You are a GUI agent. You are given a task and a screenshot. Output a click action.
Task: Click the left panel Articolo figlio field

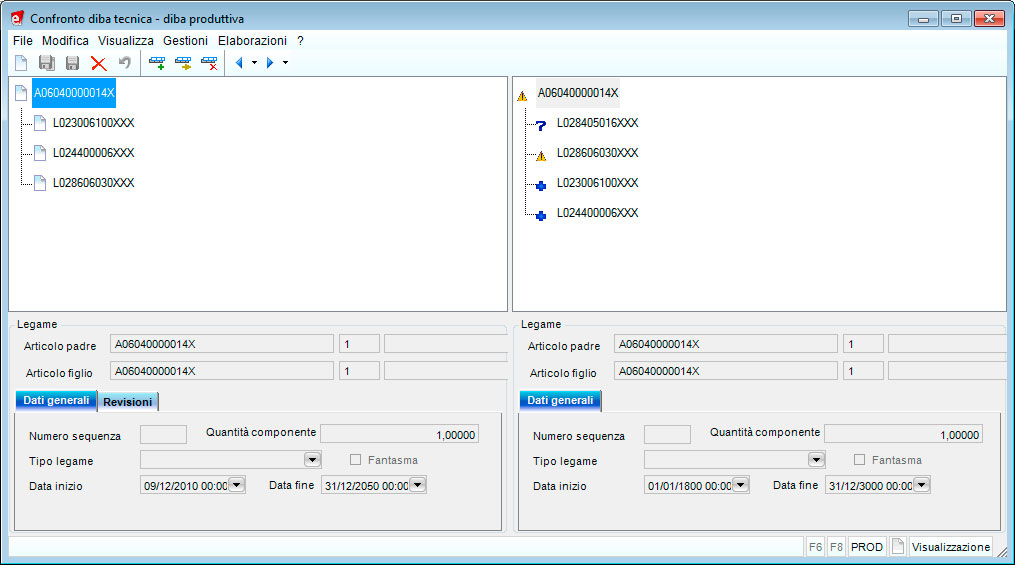(222, 371)
